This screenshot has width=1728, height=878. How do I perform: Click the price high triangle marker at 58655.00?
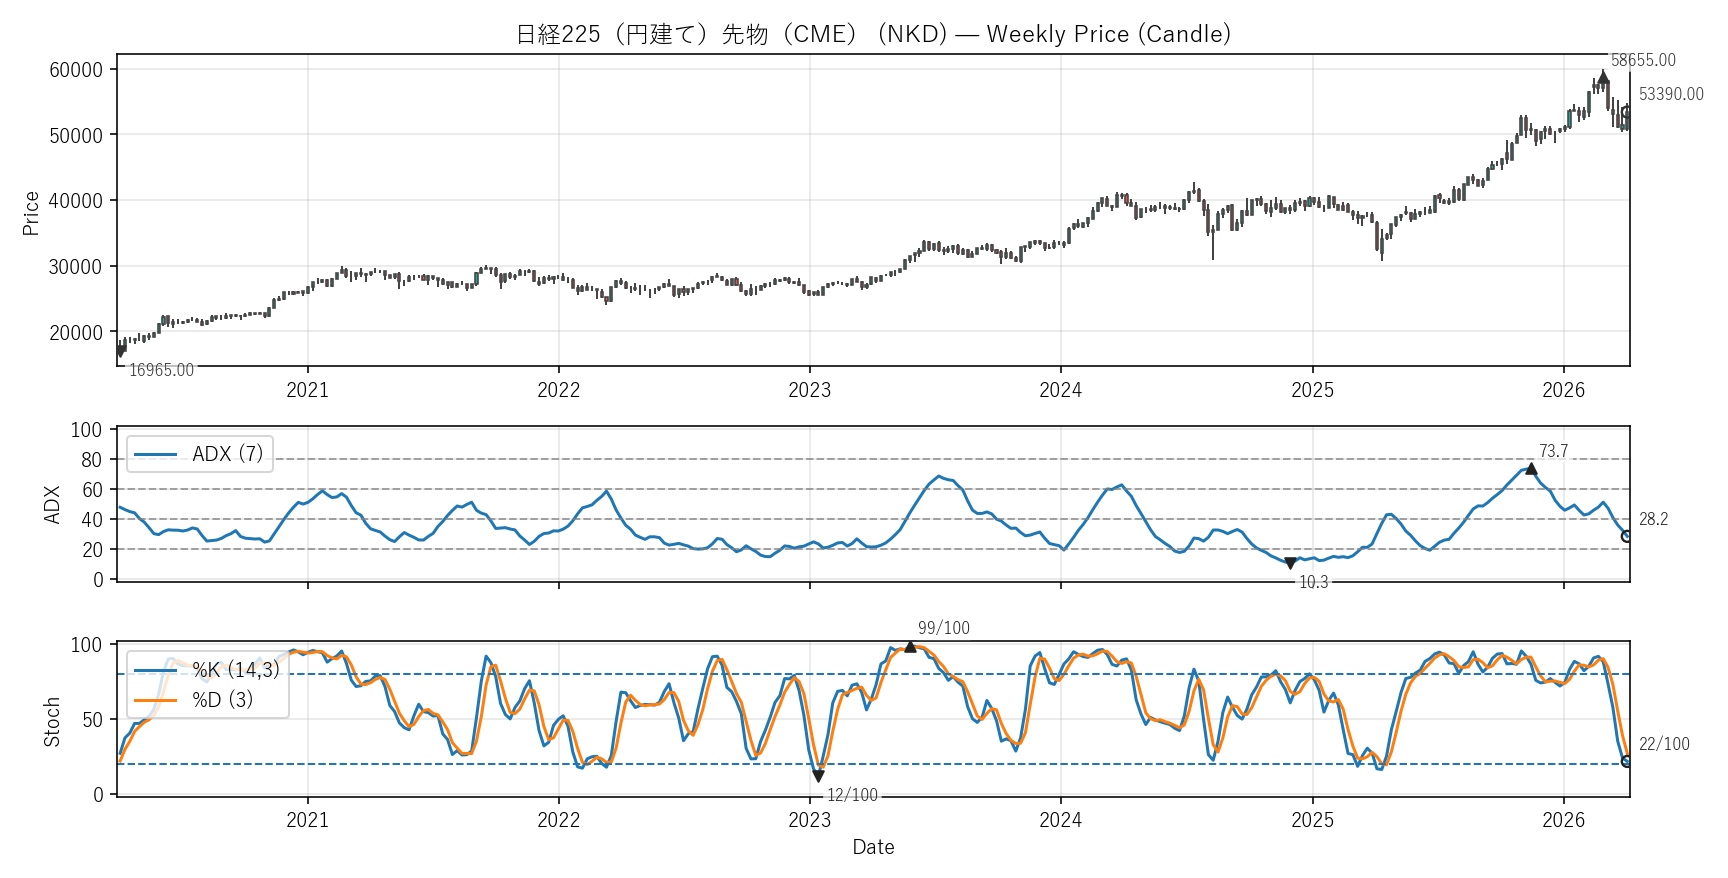(1603, 78)
